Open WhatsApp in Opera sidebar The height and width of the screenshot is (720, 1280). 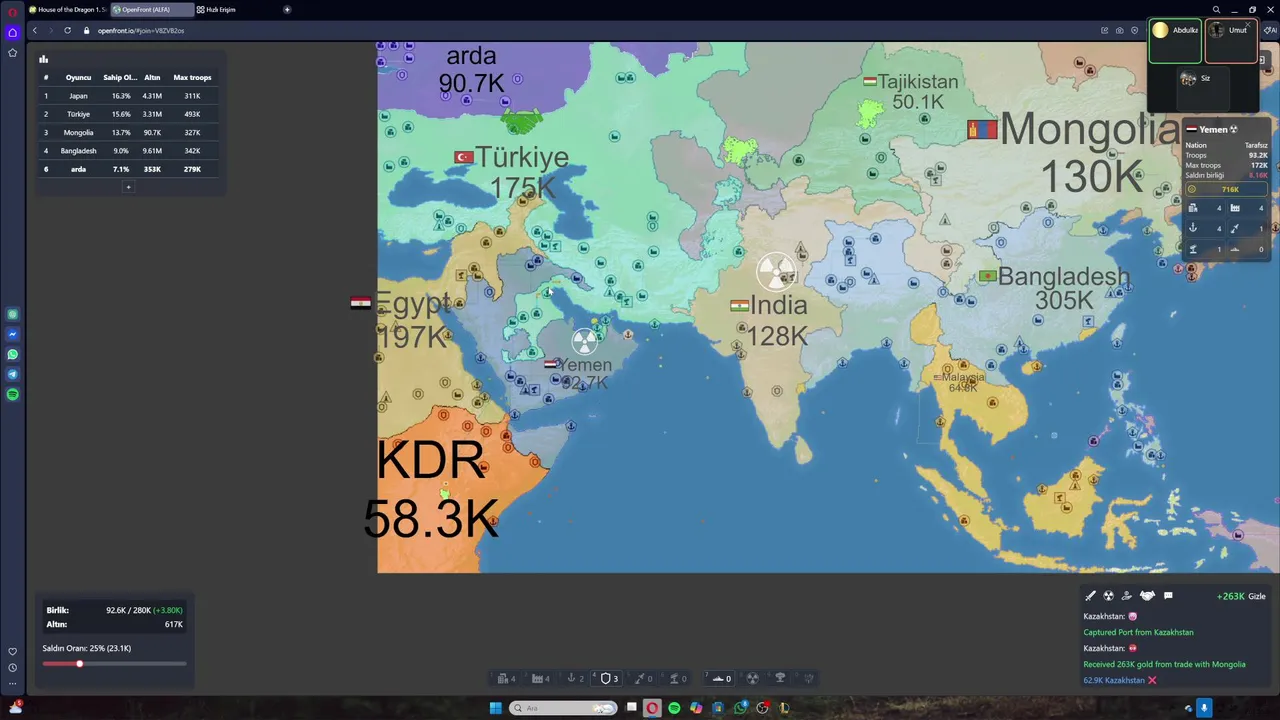12,354
